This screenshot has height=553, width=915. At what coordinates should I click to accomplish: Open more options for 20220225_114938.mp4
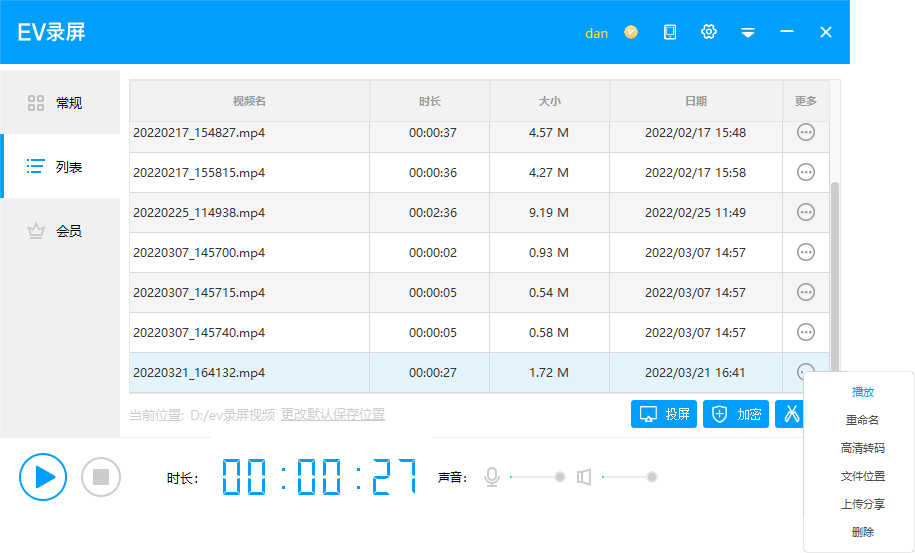pyautogui.click(x=805, y=212)
